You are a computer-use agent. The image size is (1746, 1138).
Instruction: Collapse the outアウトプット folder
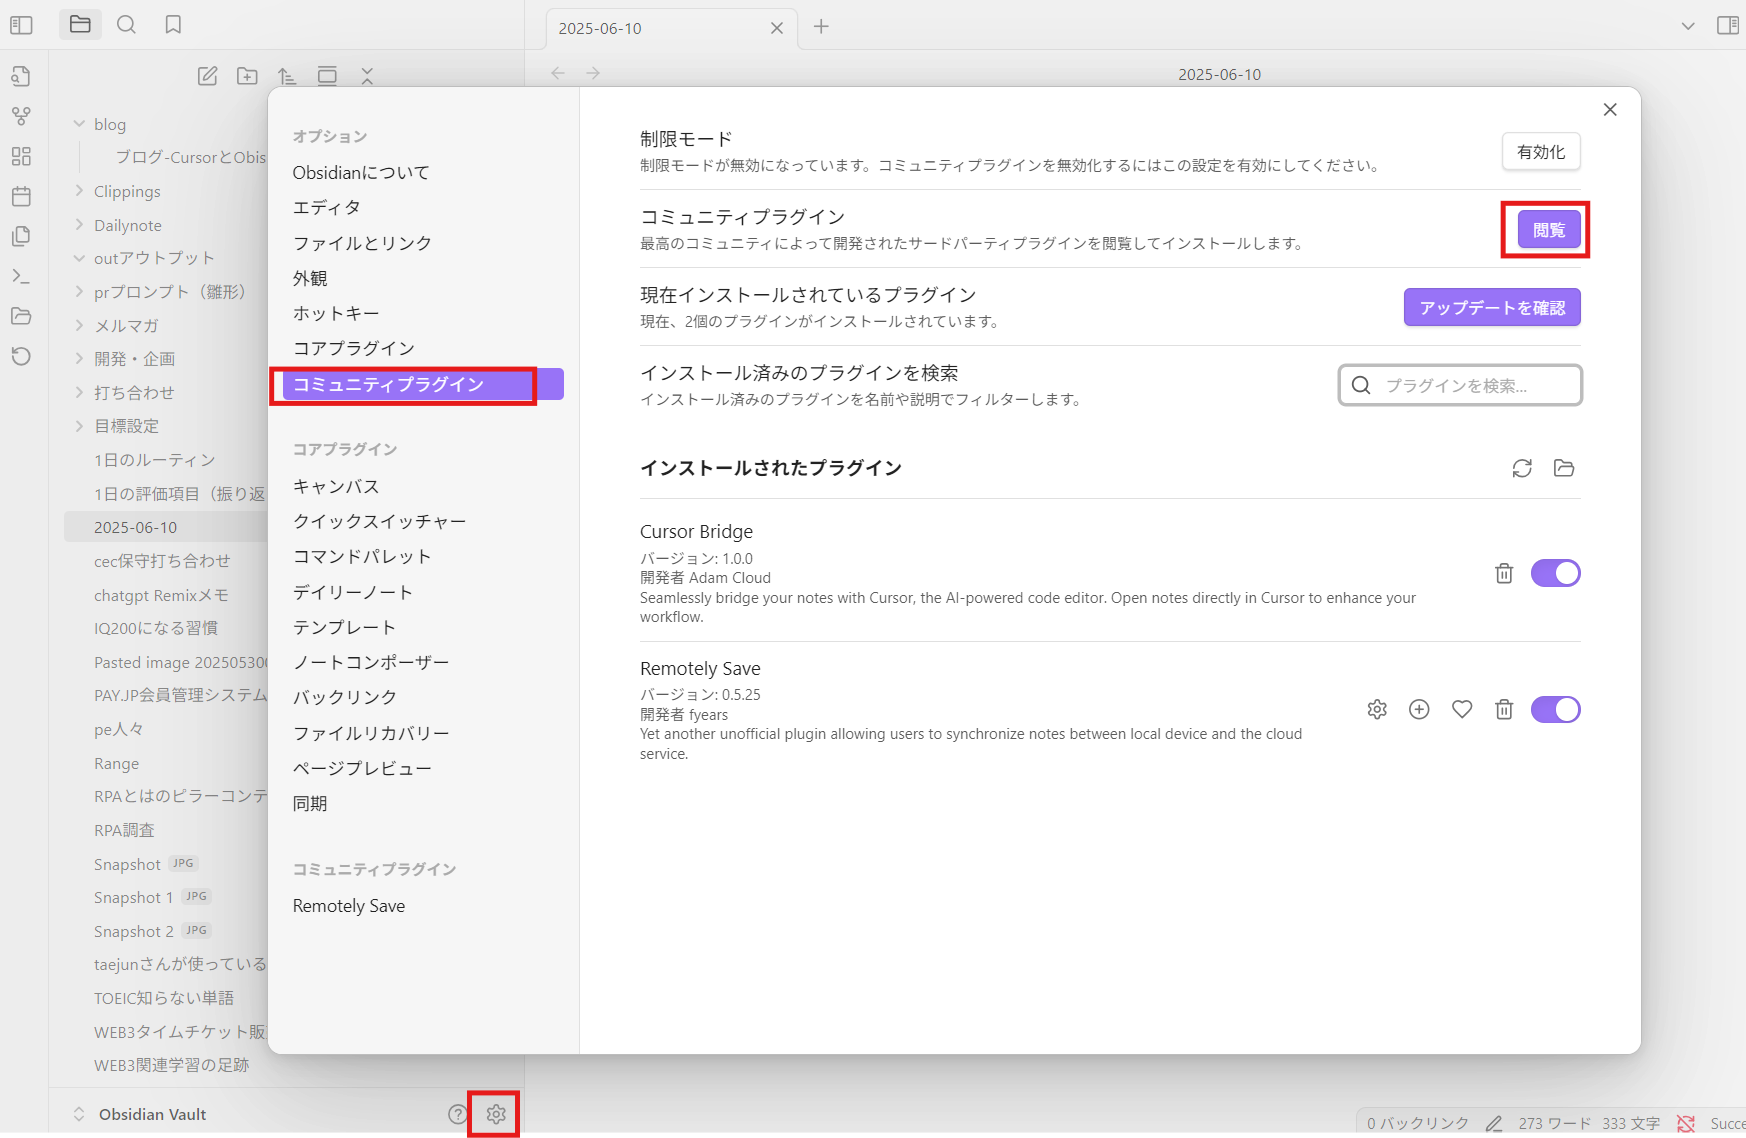coord(79,258)
